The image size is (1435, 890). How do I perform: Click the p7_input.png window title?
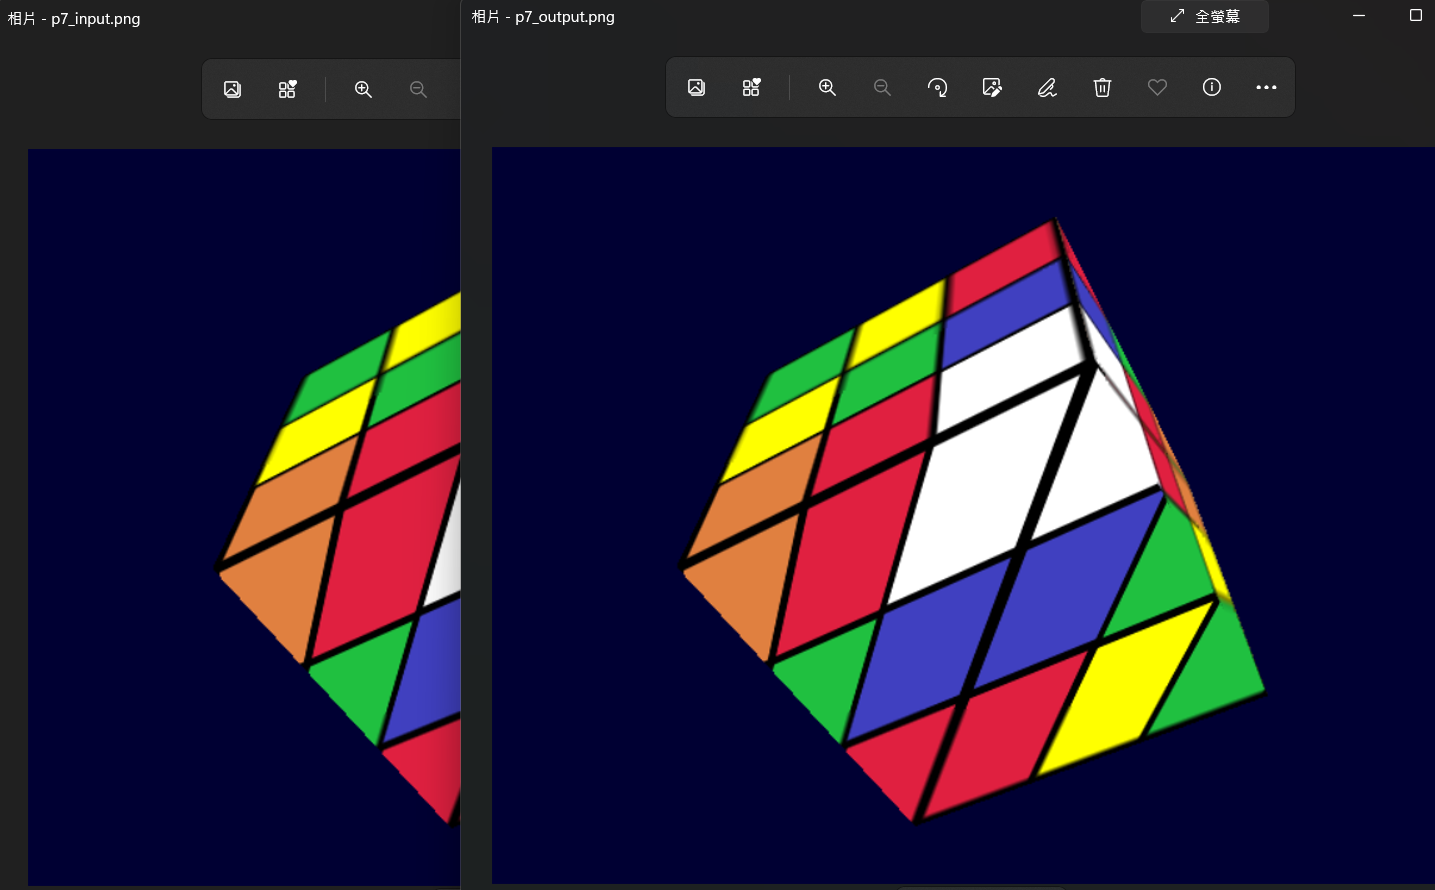[74, 18]
